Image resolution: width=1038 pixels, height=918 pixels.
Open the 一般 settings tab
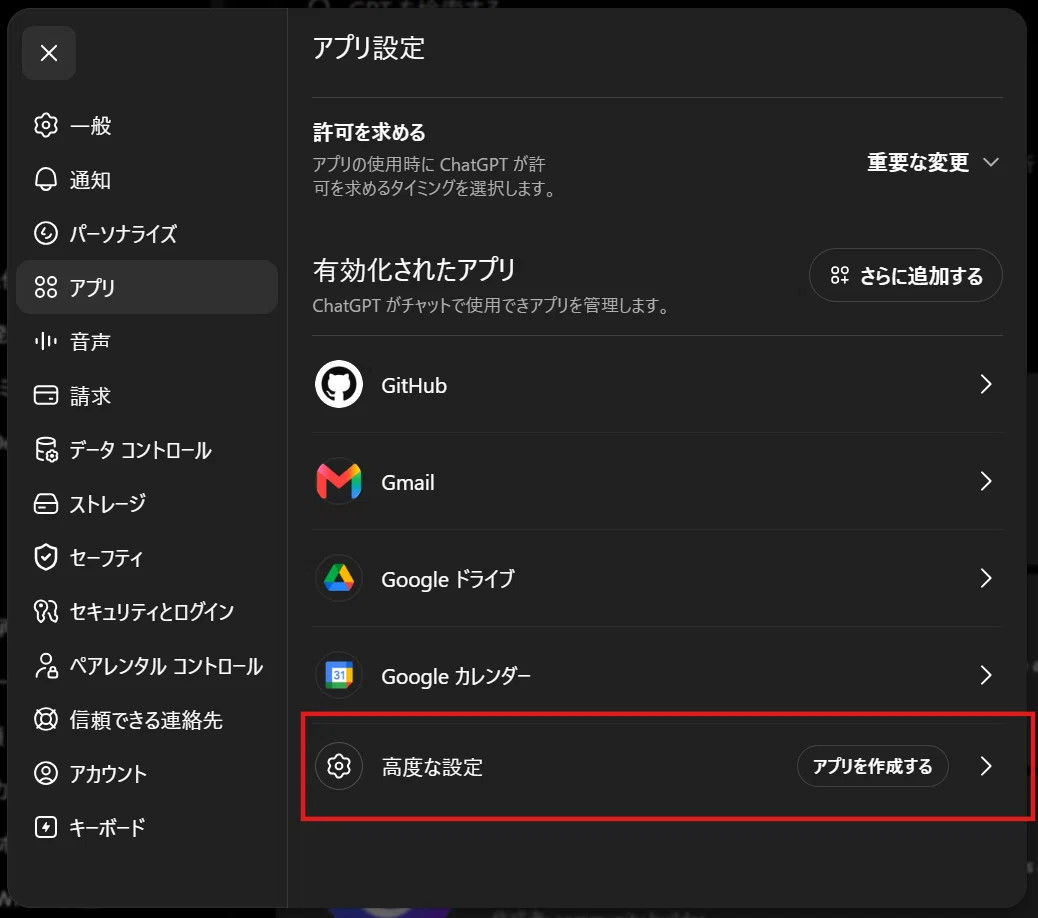[147, 125]
